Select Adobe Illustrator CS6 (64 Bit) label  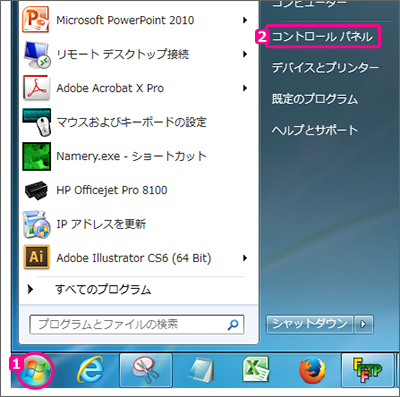[134, 258]
